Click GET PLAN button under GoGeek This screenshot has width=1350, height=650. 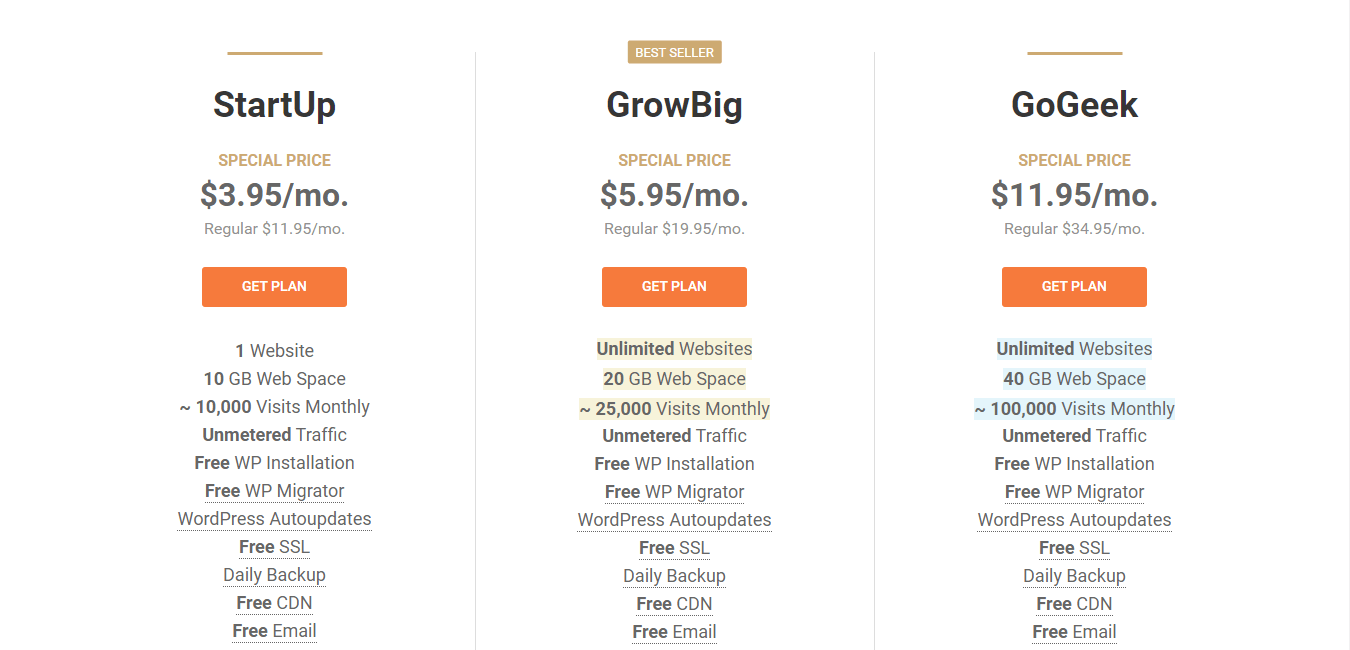coord(1074,287)
